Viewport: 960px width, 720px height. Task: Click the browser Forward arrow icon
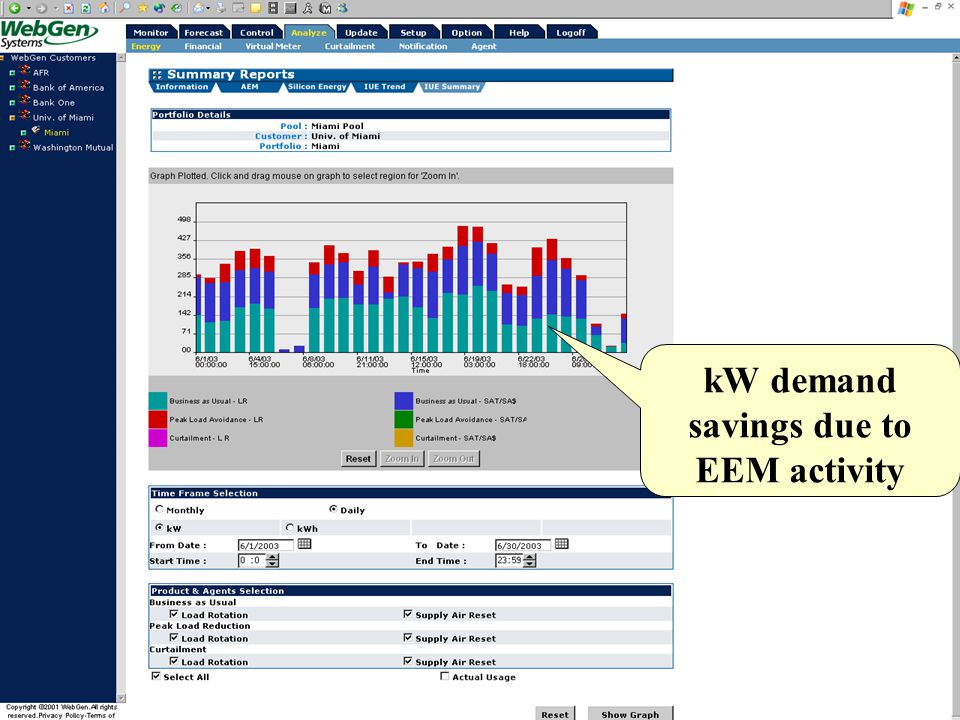[x=41, y=8]
